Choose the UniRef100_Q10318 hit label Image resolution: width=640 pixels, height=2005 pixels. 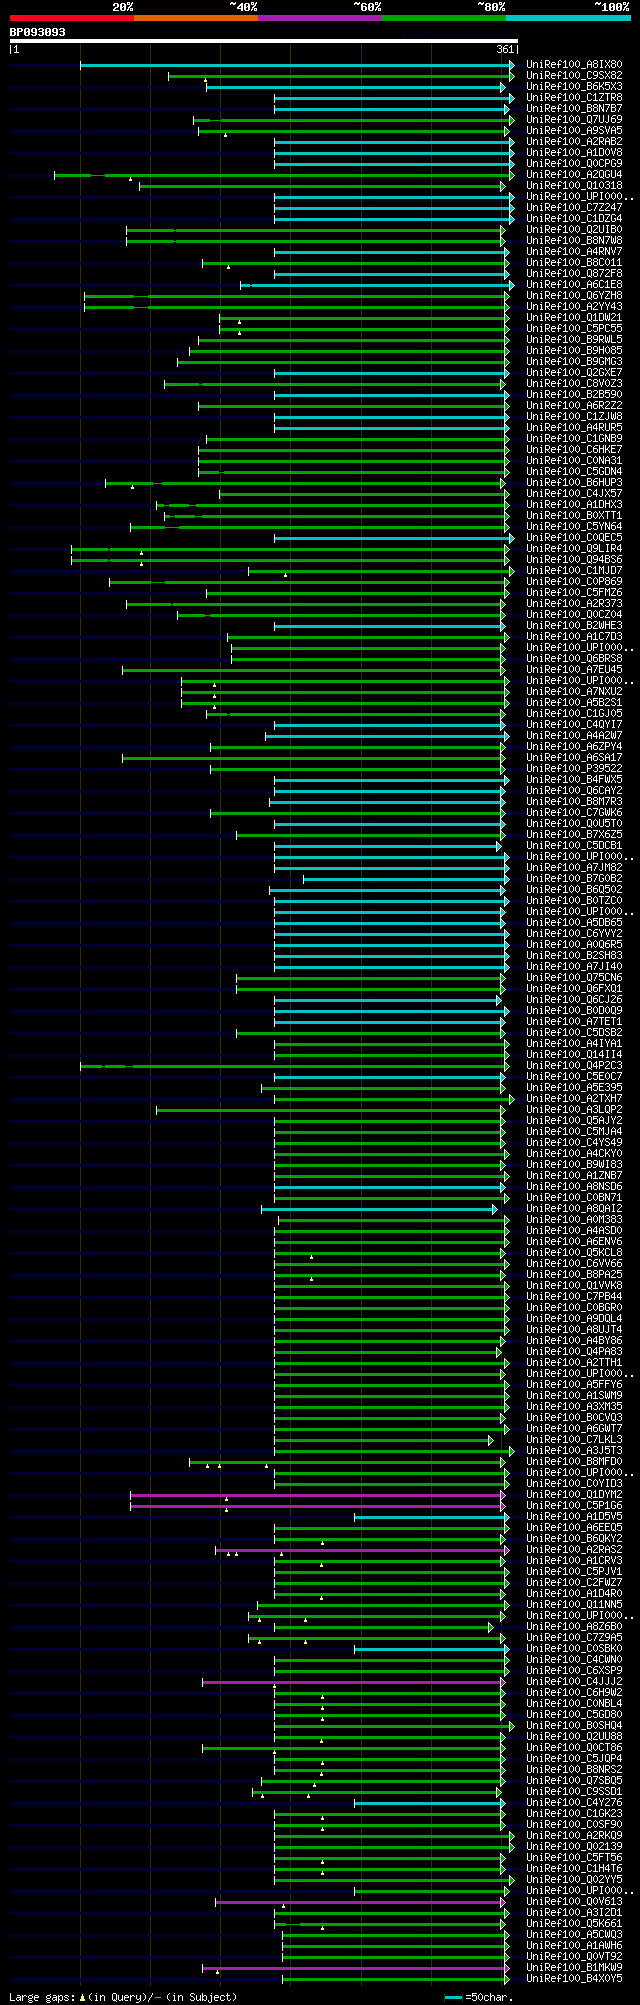coord(574,186)
